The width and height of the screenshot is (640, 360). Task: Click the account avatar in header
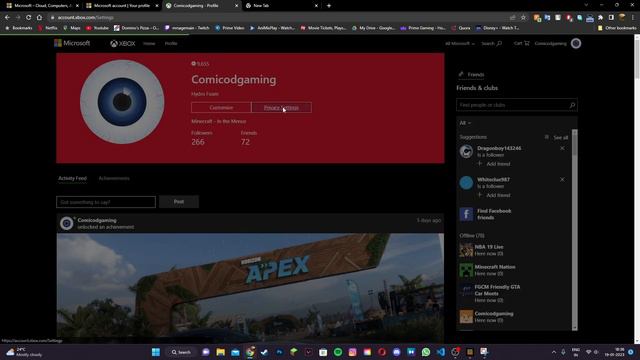pyautogui.click(x=576, y=43)
